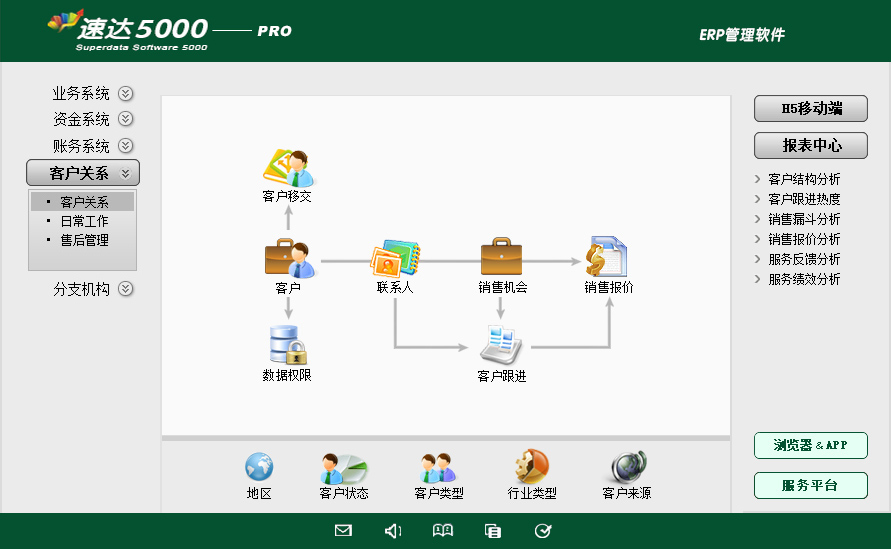
Task: Select the 日常工作 submenu item
Action: pyautogui.click(x=82, y=221)
